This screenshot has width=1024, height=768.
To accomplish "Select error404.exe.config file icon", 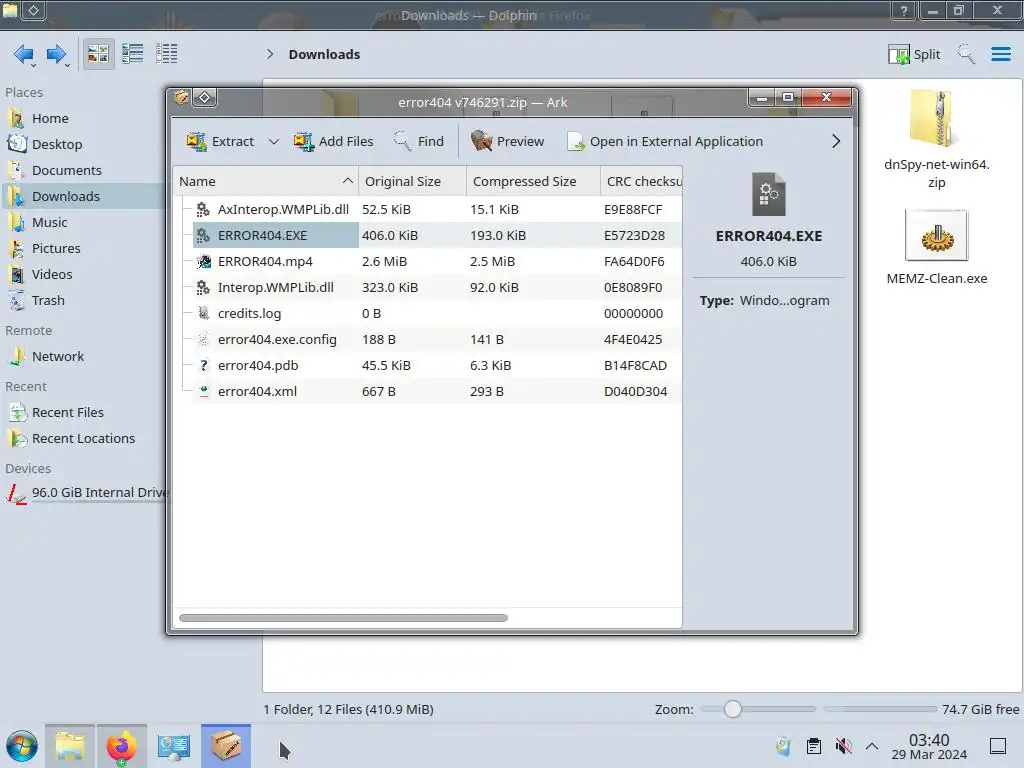I will pyautogui.click(x=204, y=340).
